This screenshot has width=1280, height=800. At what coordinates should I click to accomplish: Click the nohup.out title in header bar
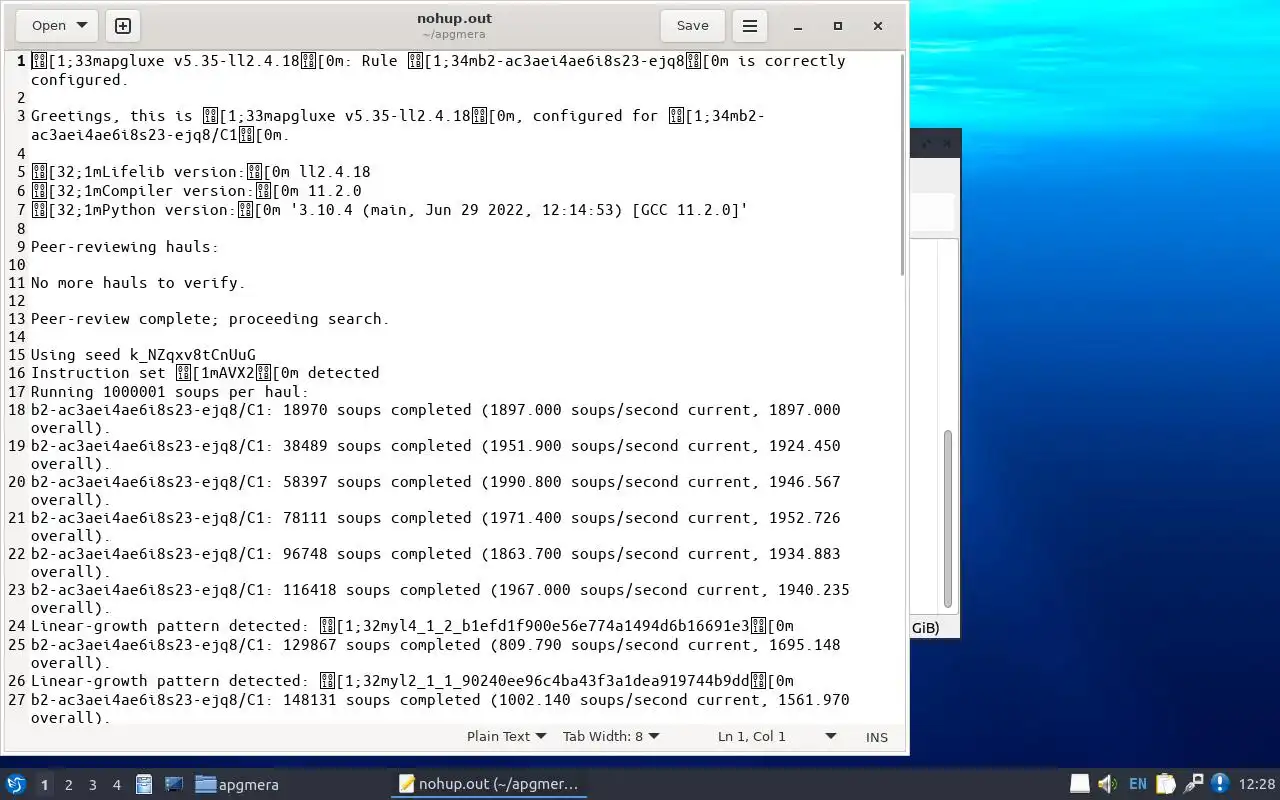click(x=454, y=18)
